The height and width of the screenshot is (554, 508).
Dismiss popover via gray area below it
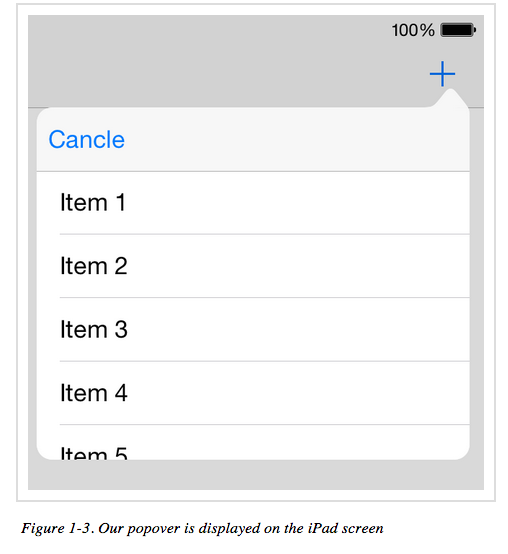point(256,475)
